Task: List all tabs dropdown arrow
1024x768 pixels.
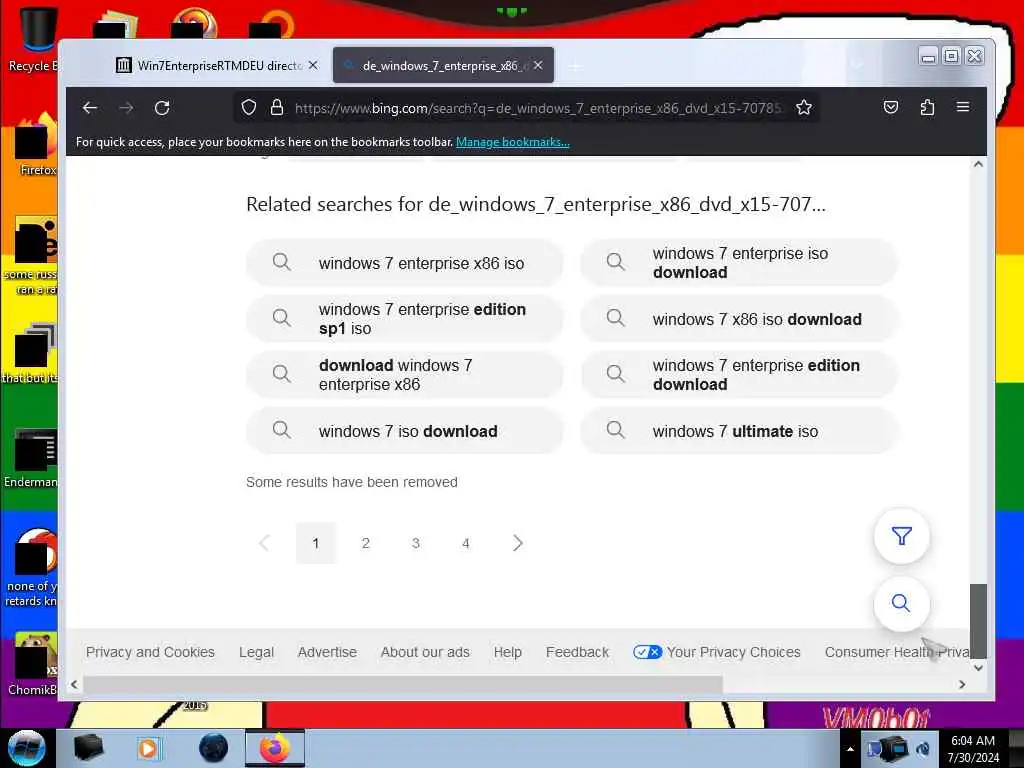Action: coord(857,64)
